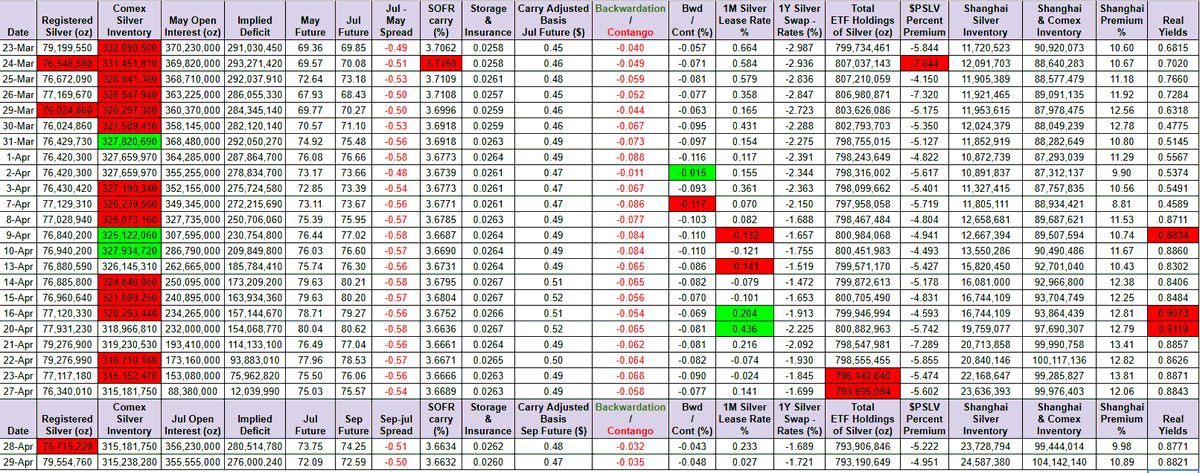Click Carry Adjusted Basis Jul Future ($) header
This screenshot has height=473, width=1200.
(x=553, y=19)
